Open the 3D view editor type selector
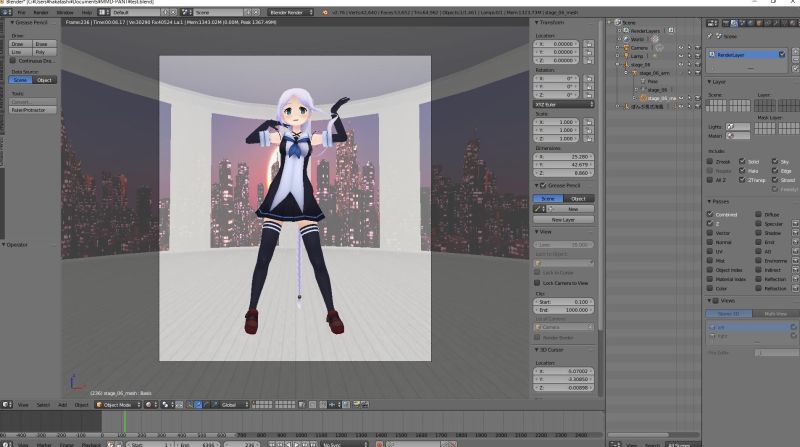The image size is (800, 447). click(7, 405)
